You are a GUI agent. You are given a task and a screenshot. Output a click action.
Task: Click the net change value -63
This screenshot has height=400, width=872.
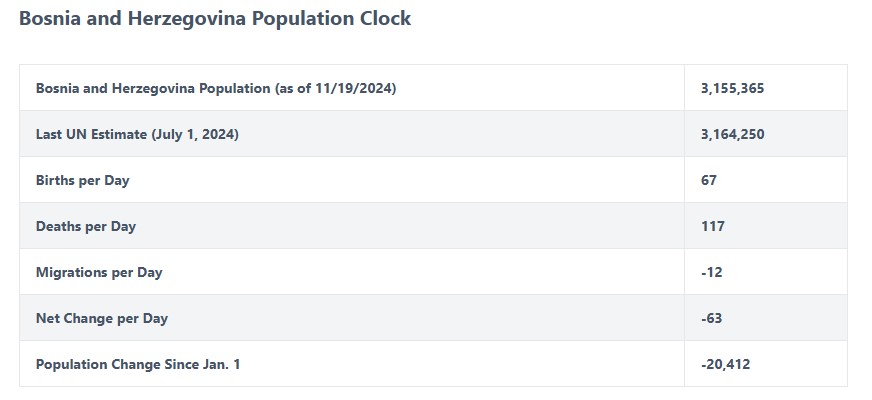click(x=712, y=318)
